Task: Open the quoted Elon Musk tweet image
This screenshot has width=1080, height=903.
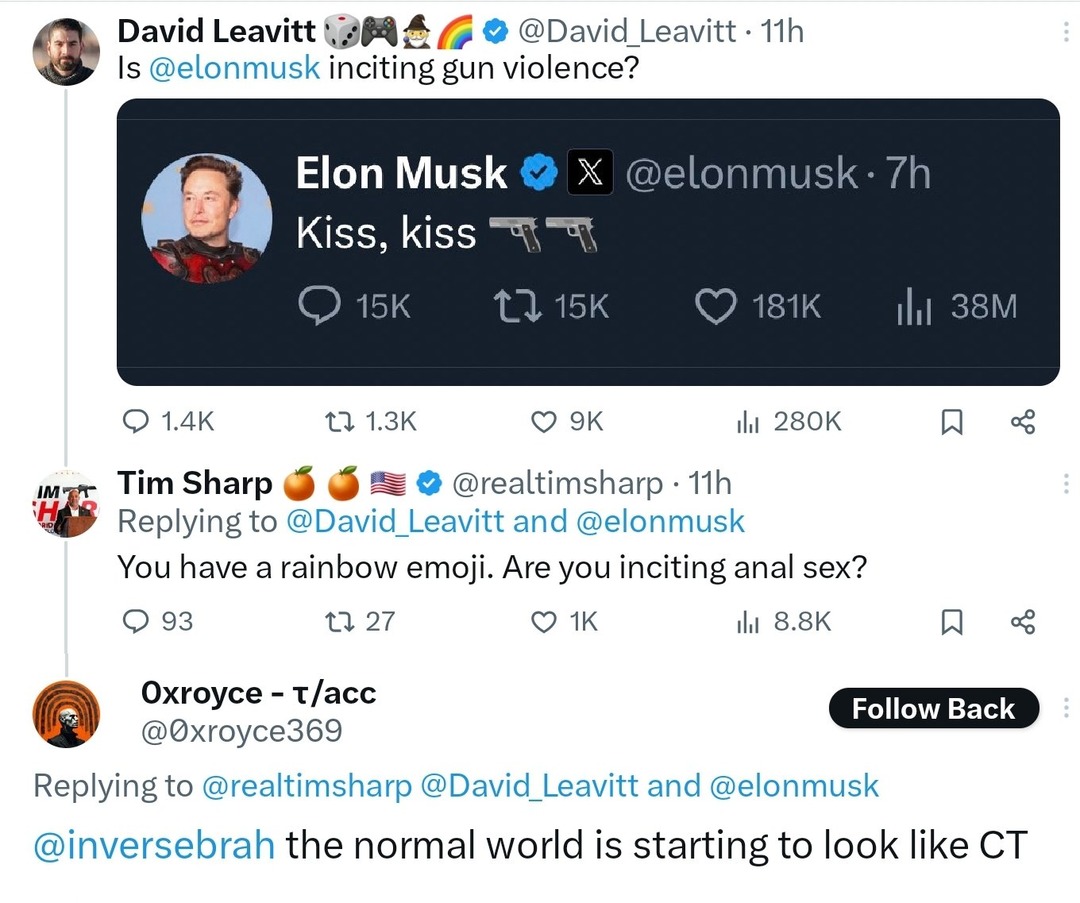Action: [588, 242]
